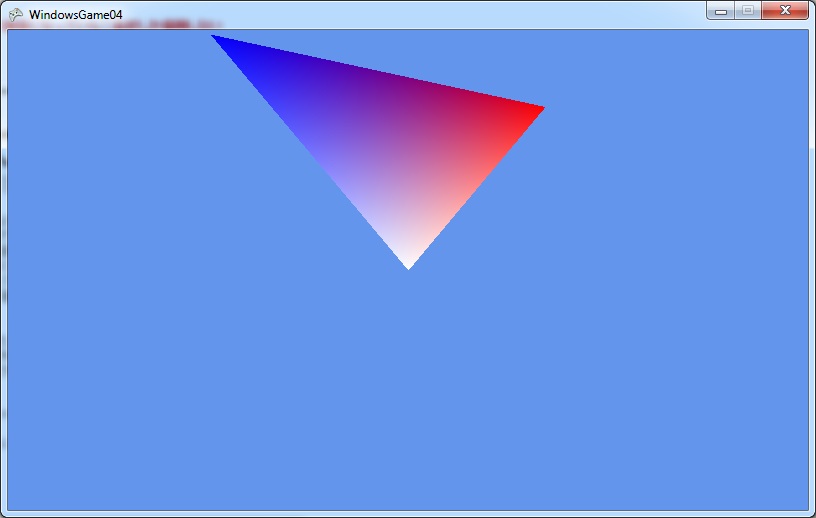Image resolution: width=816 pixels, height=518 pixels.
Task: Click the WindowsGame04 title text
Action: pos(76,15)
